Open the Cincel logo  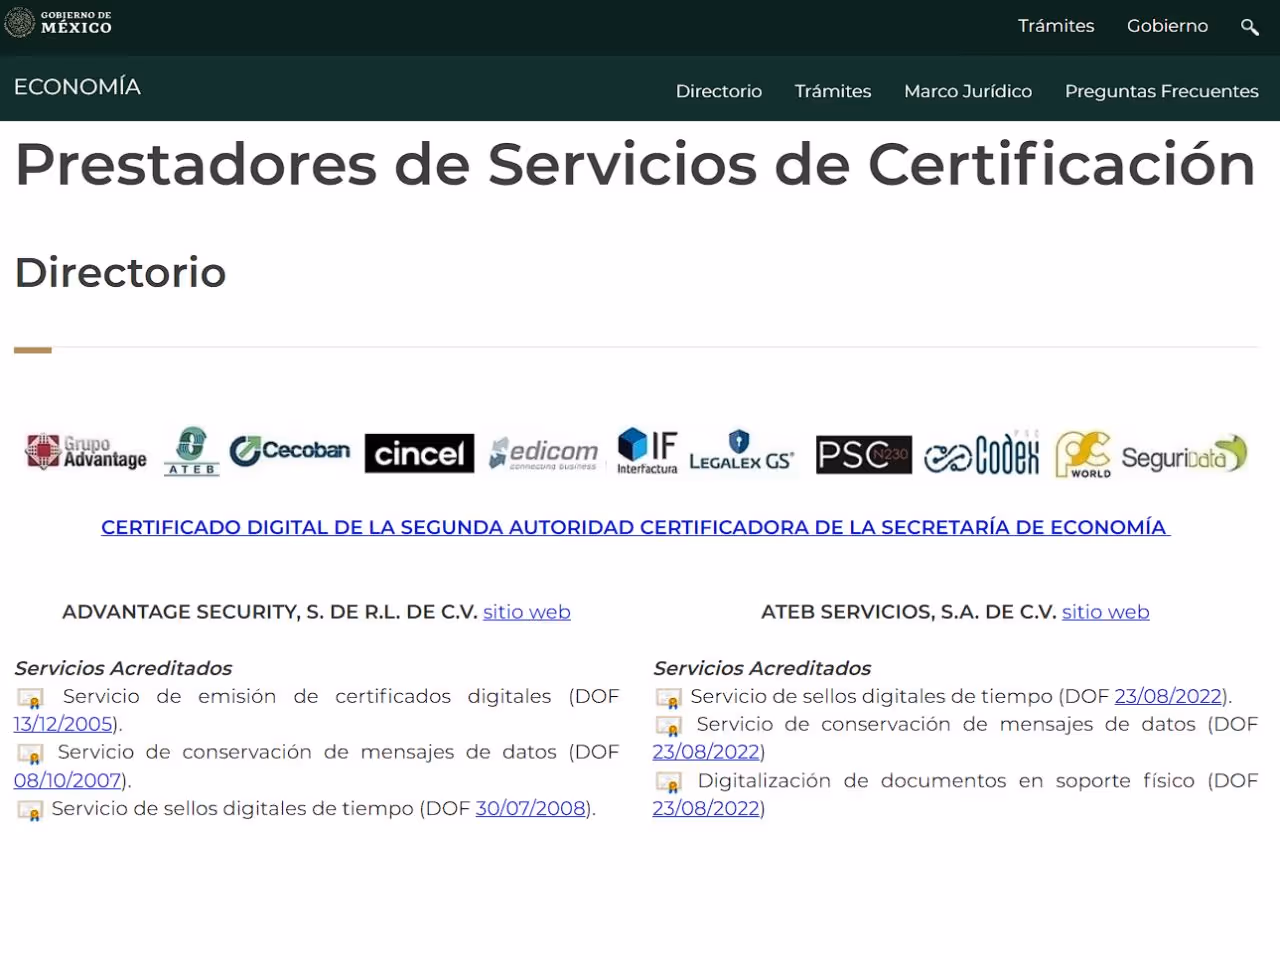[419, 453]
